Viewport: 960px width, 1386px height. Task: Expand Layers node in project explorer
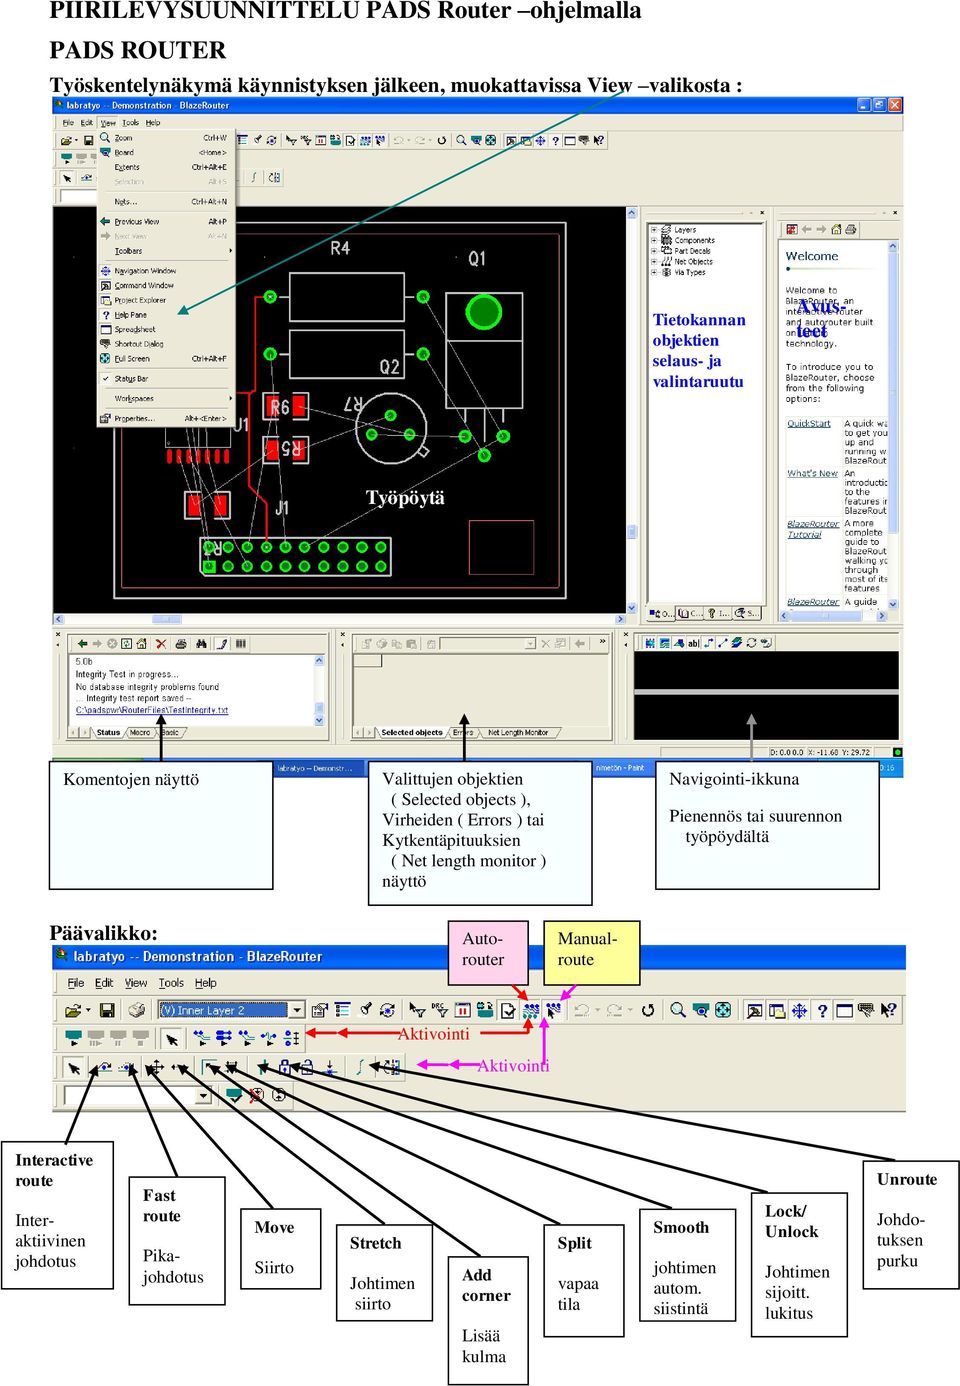654,230
